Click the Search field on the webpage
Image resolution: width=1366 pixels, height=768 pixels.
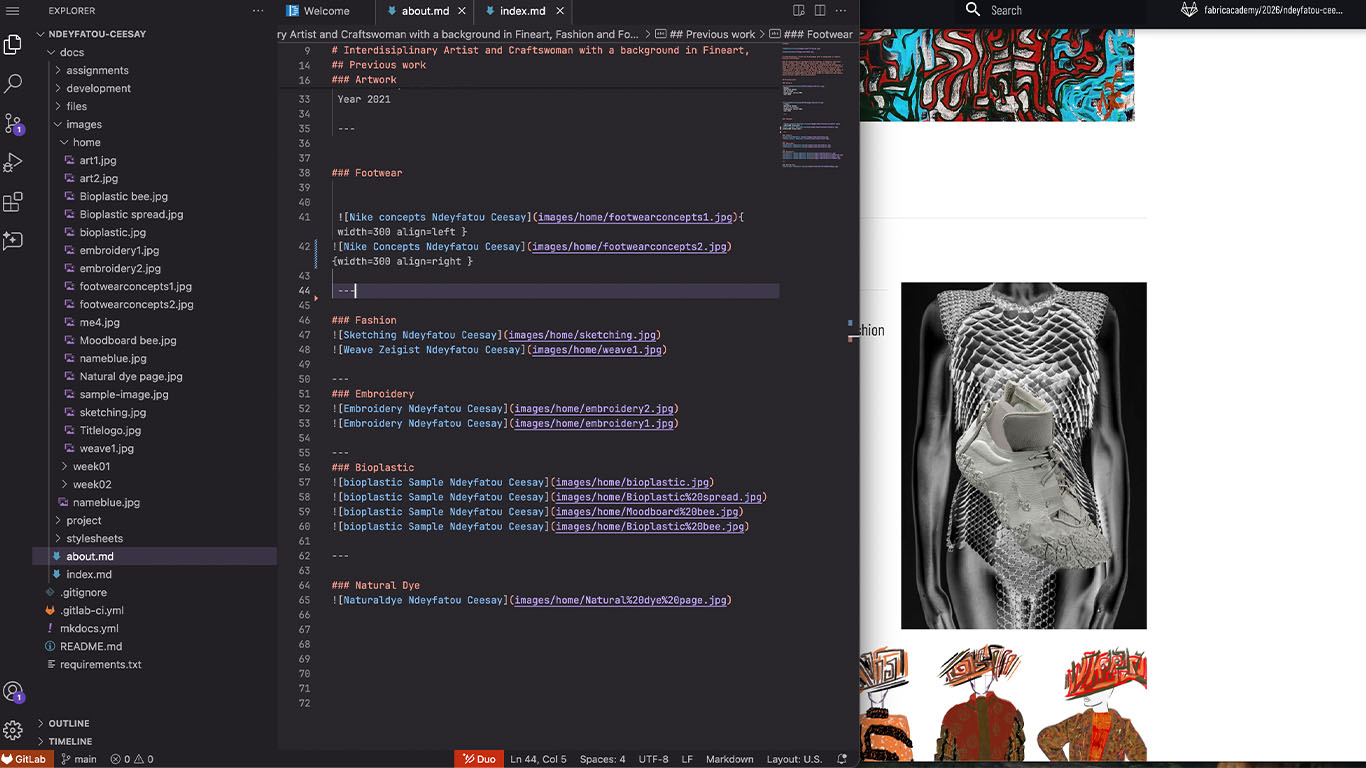1050,11
